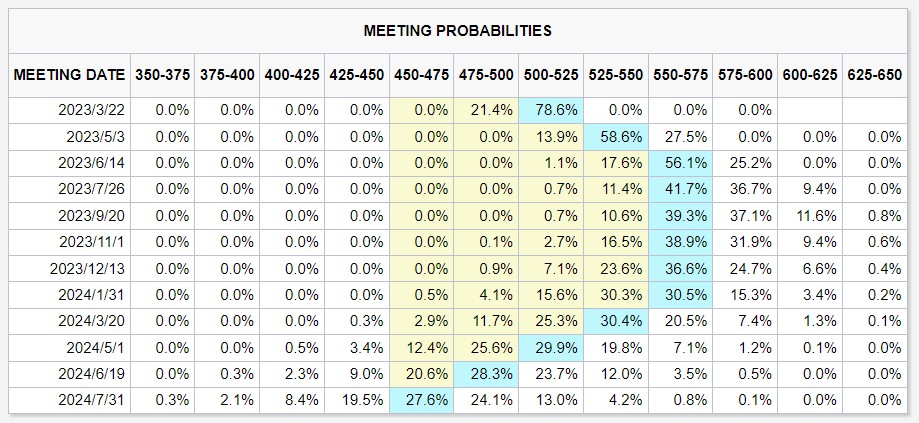Click the highlighted 58.6% cell
919x423 pixels.
[x=617, y=136]
